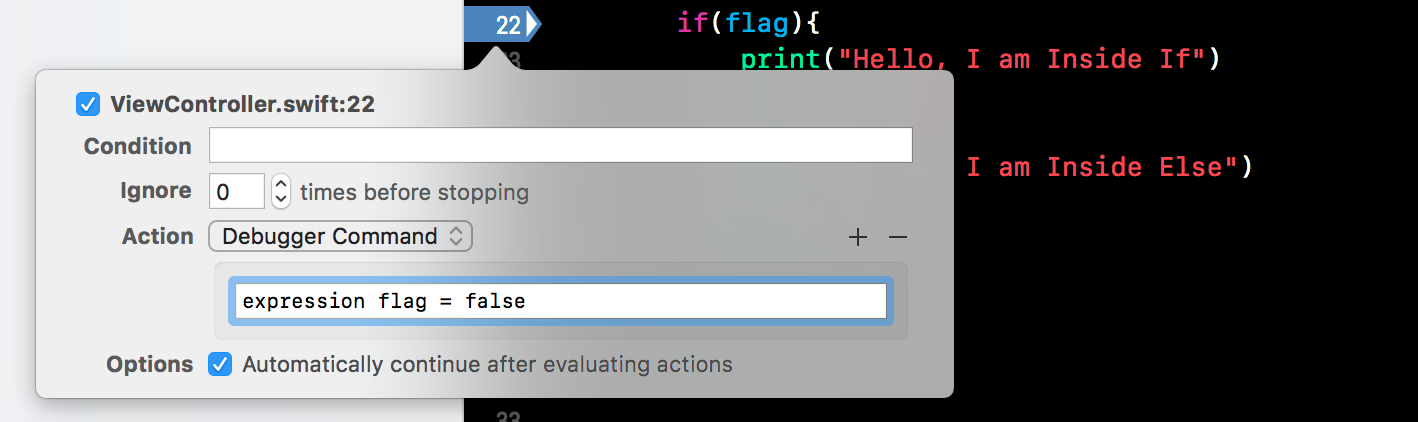Viewport: 1418px width, 422px height.
Task: Open the Debugger Command action dropdown
Action: pyautogui.click(x=340, y=237)
